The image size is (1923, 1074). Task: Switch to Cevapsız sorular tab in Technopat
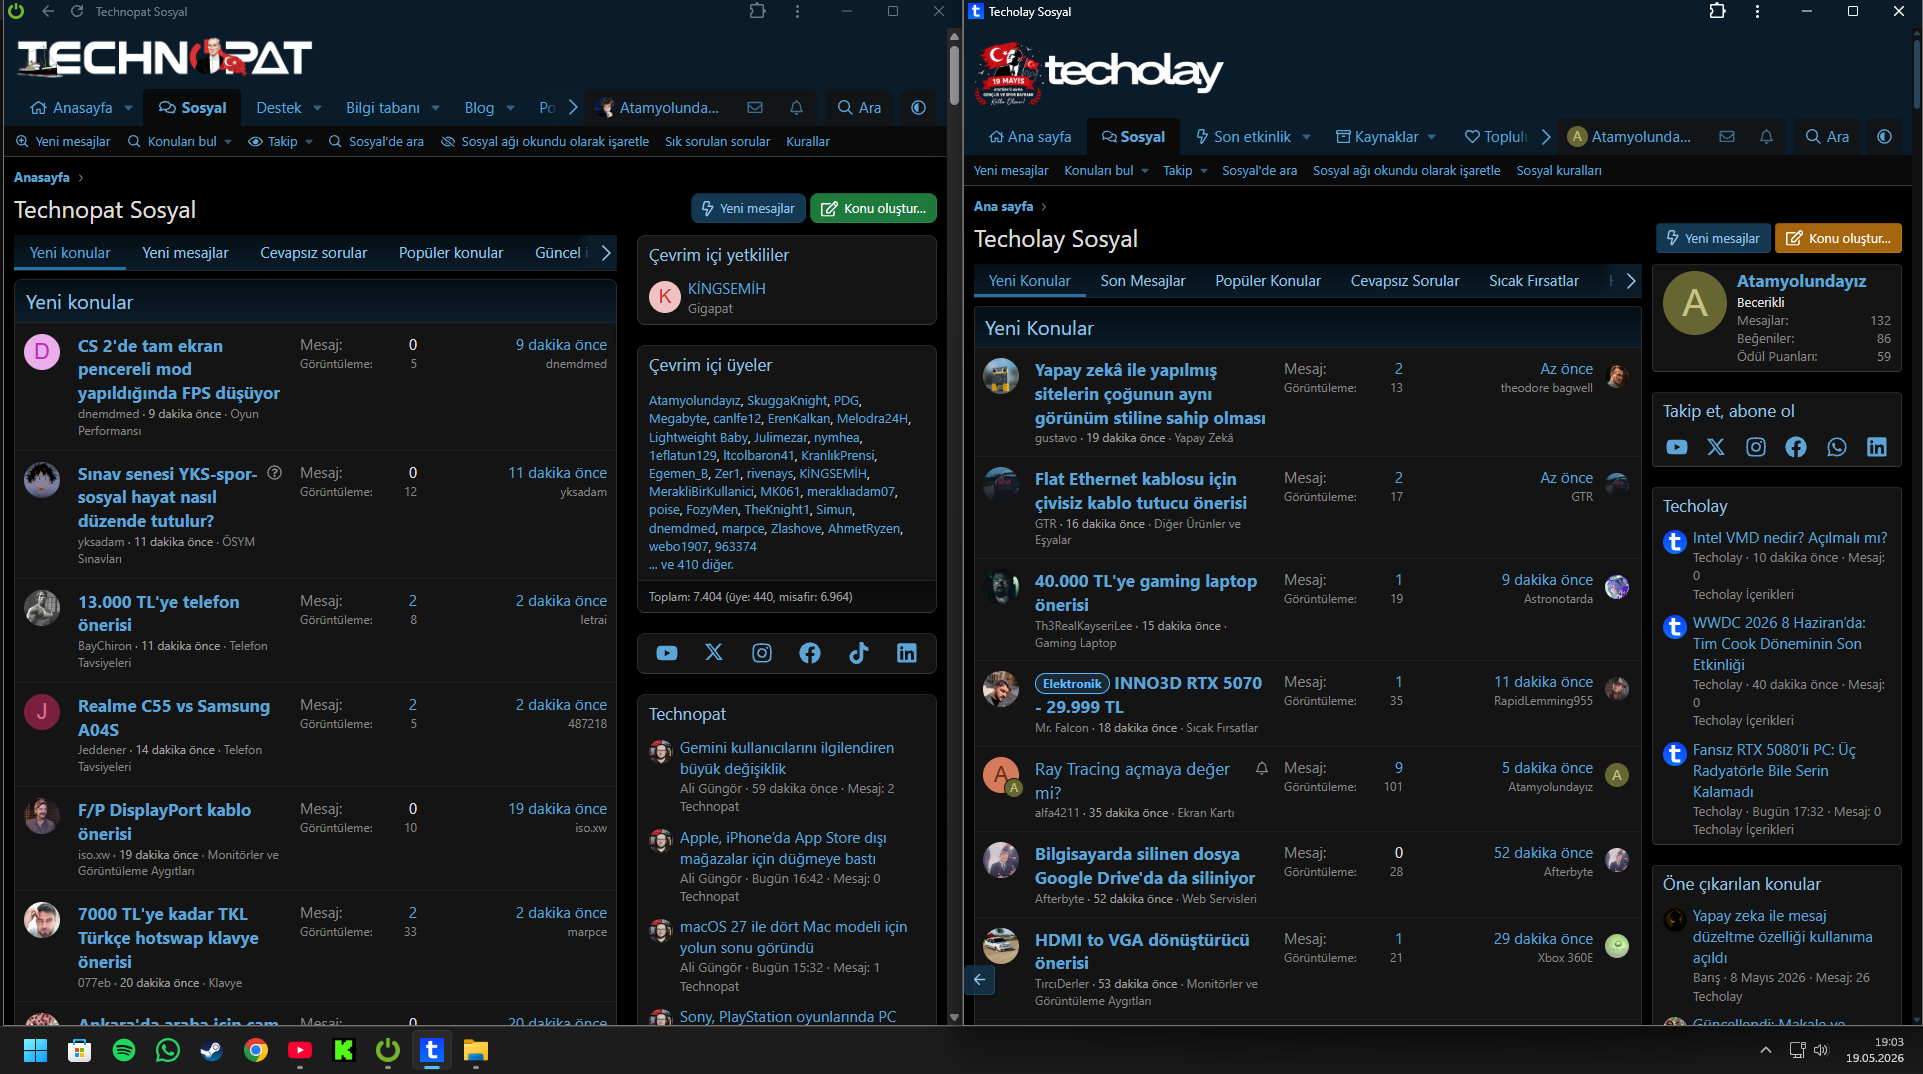(x=314, y=253)
